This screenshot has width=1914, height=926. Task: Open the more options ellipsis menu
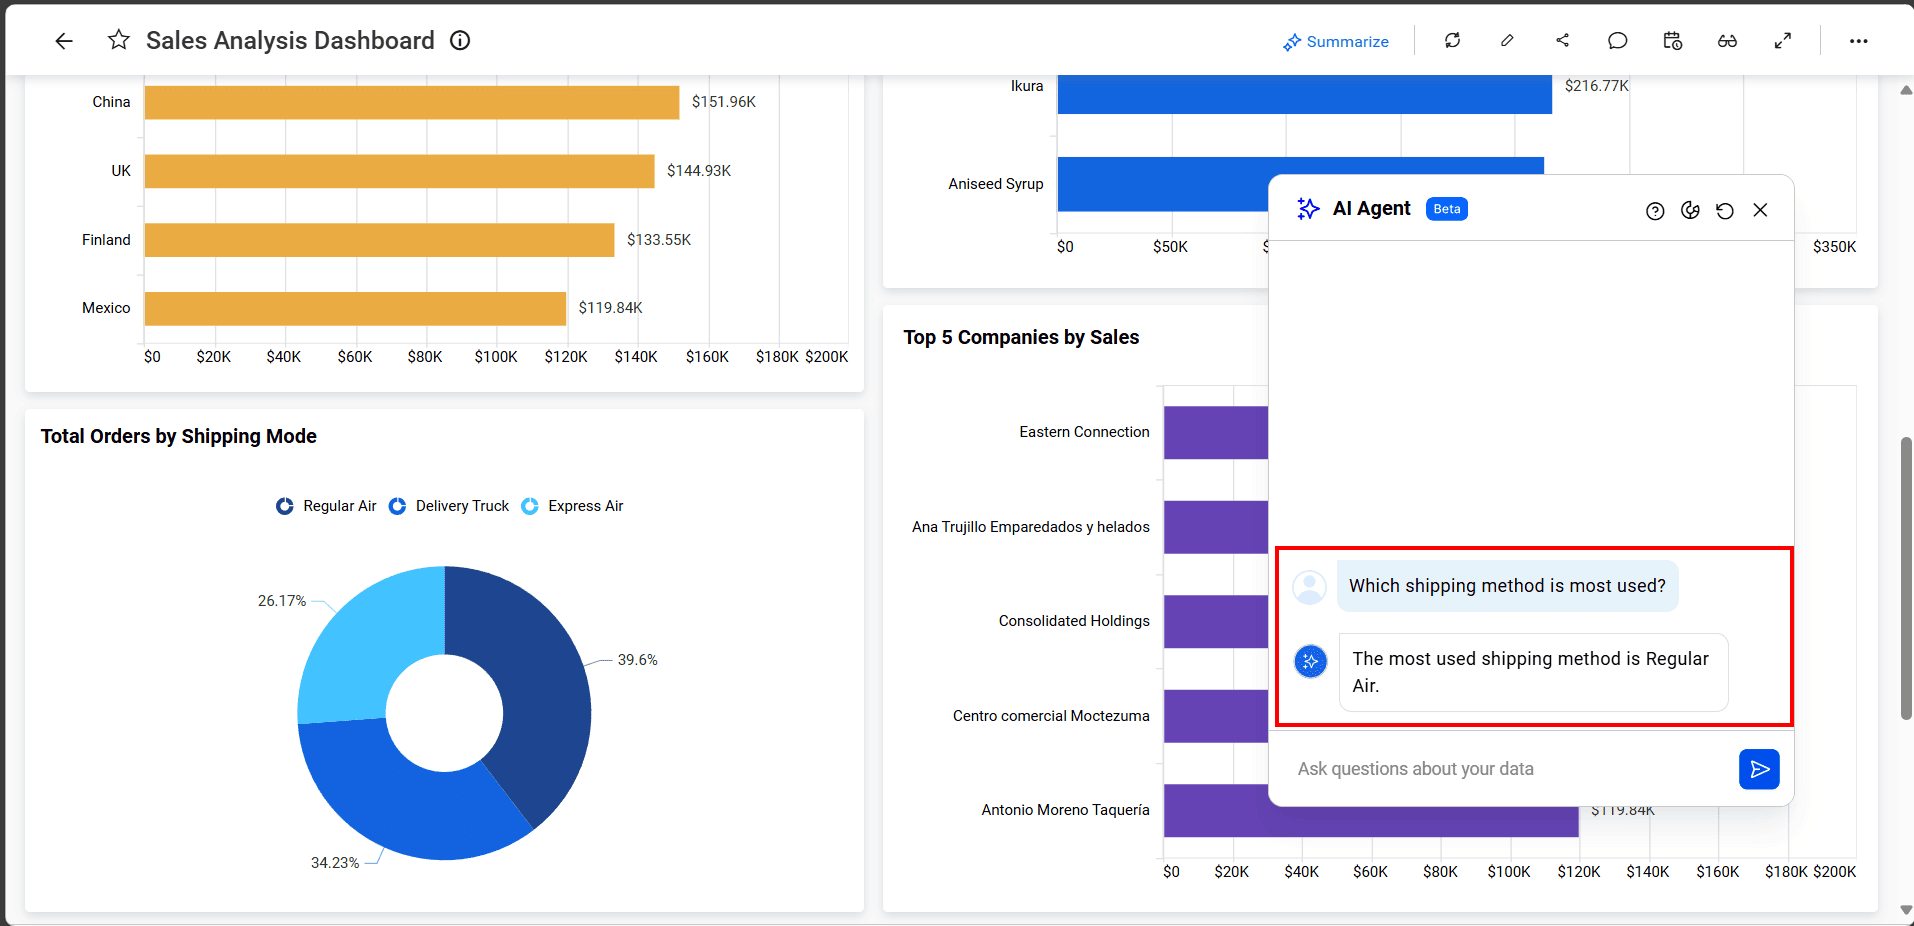click(1858, 41)
